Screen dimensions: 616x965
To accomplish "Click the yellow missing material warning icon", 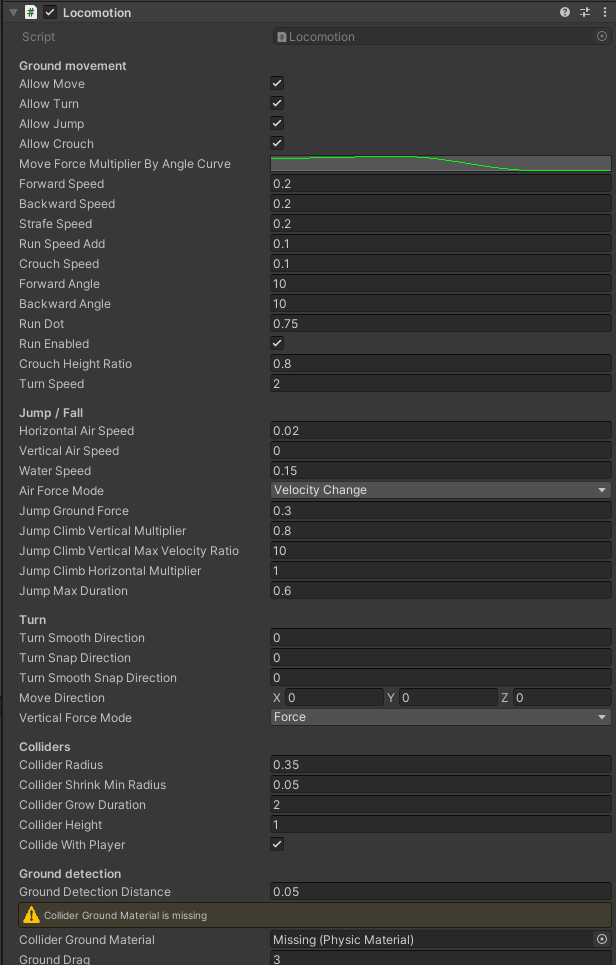I will click(31, 915).
